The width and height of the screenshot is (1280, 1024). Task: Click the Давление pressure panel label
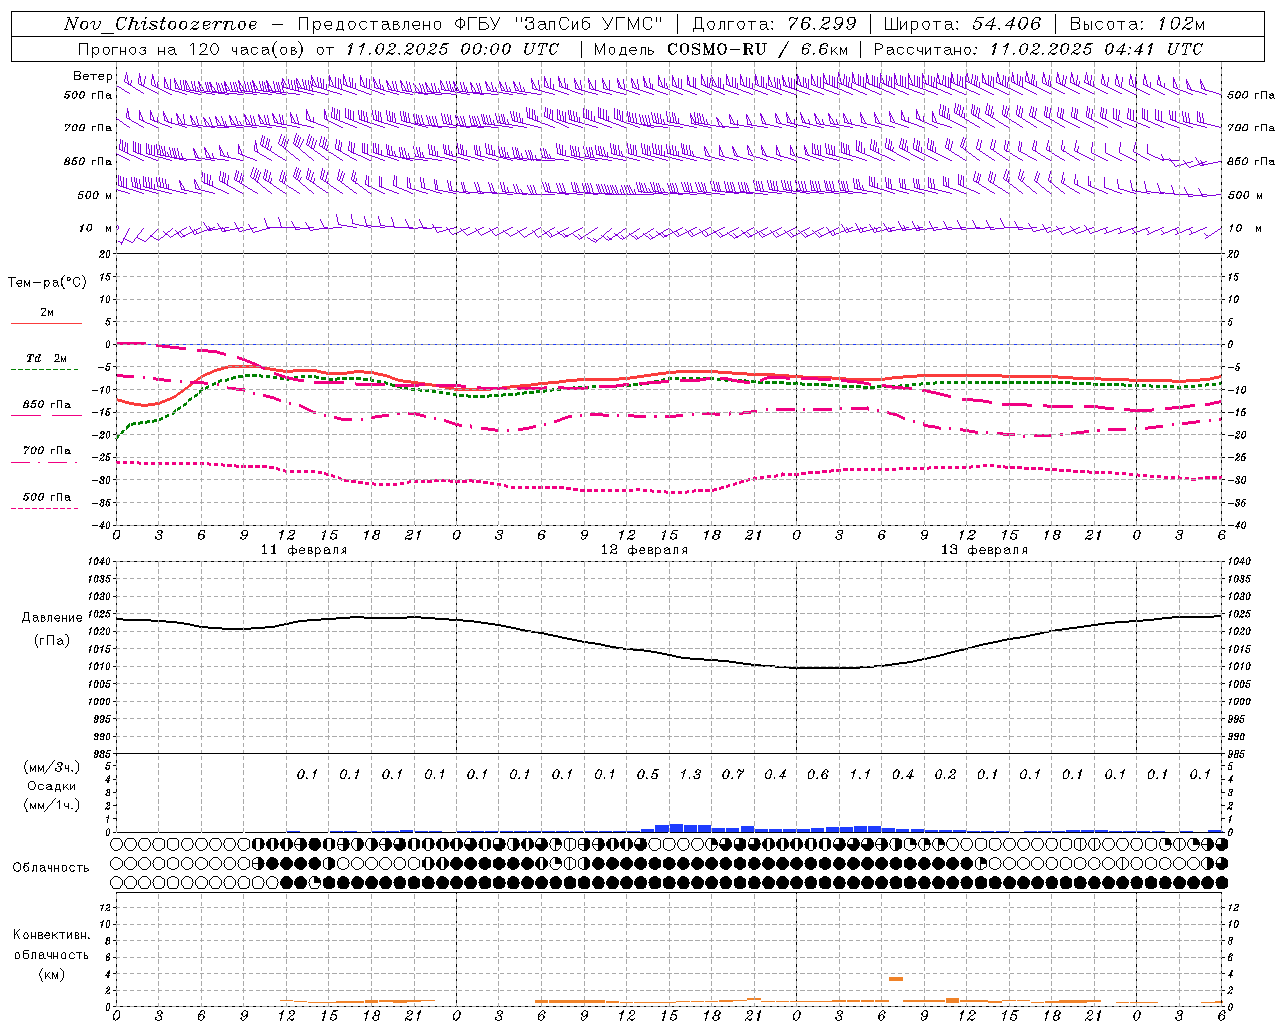pos(52,618)
